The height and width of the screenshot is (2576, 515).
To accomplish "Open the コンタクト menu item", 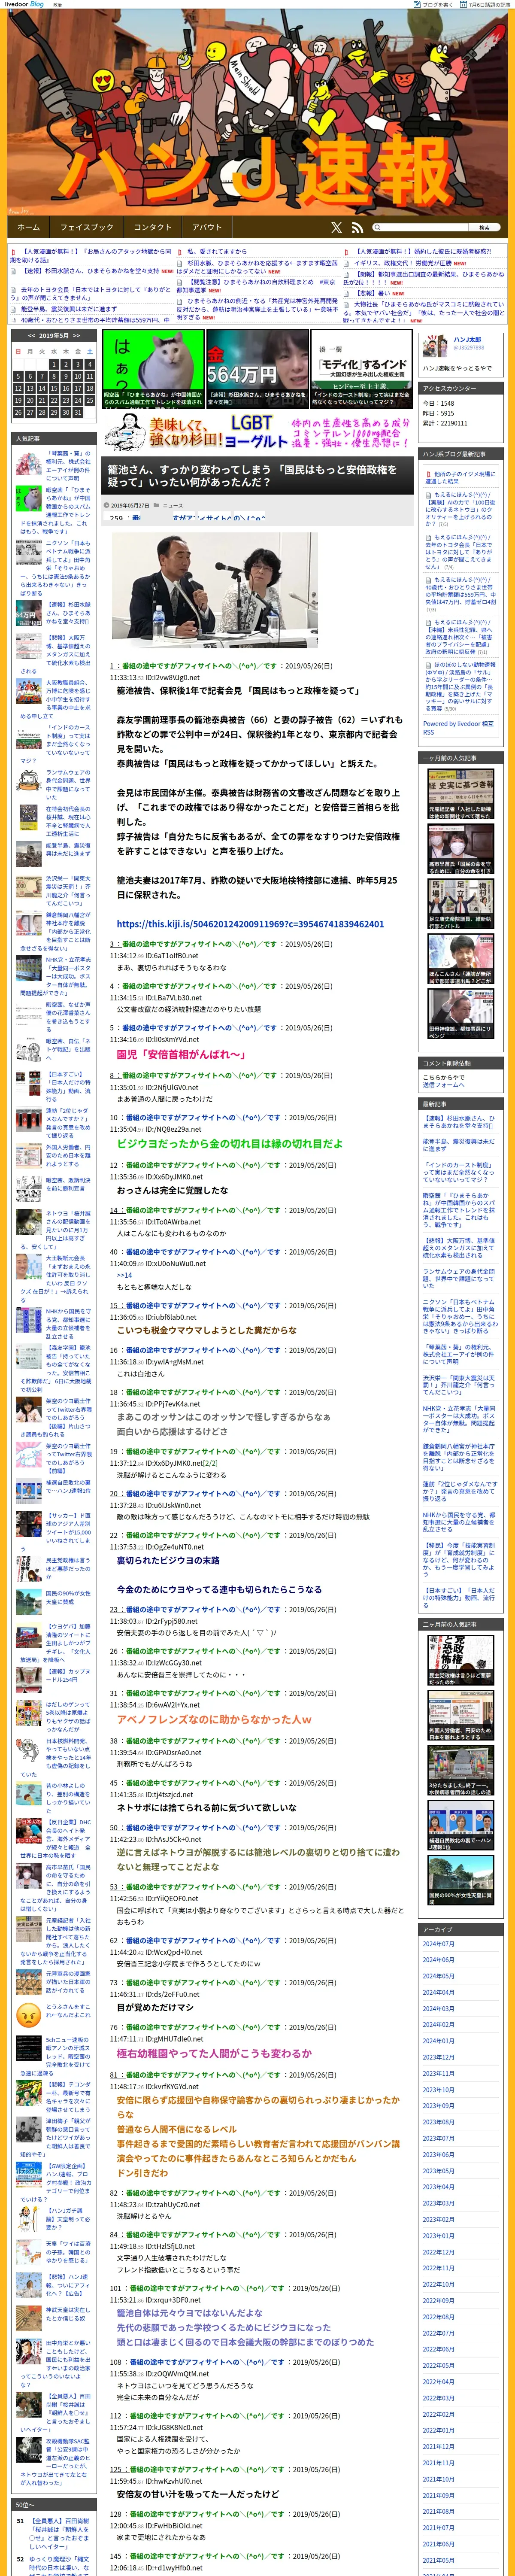I will click(153, 227).
